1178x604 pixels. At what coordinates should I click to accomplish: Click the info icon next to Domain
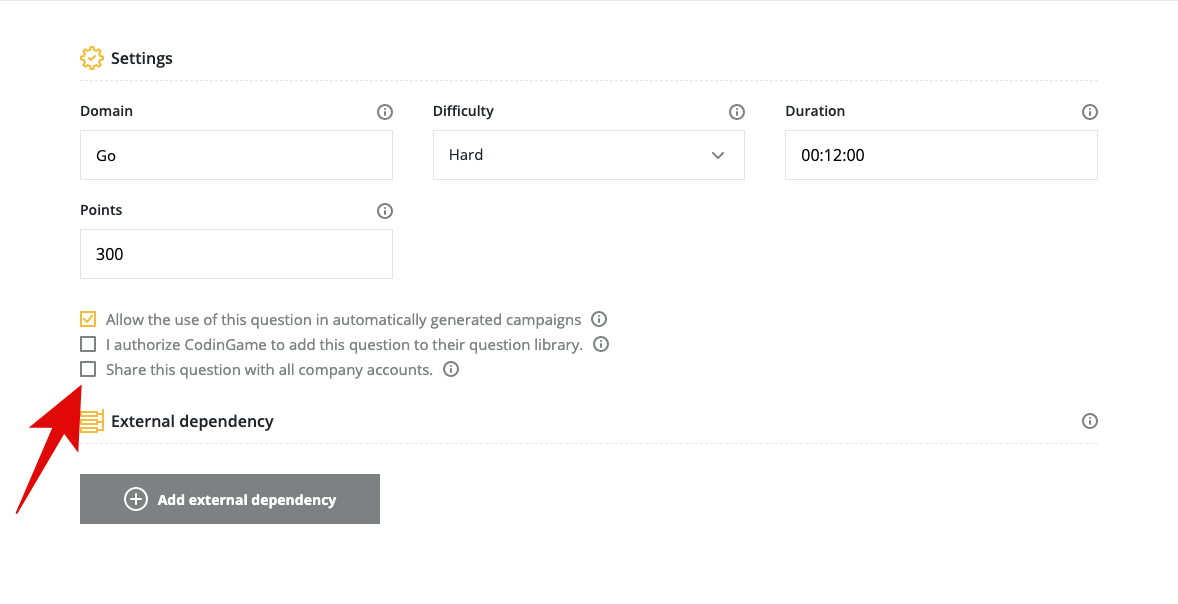coord(385,112)
